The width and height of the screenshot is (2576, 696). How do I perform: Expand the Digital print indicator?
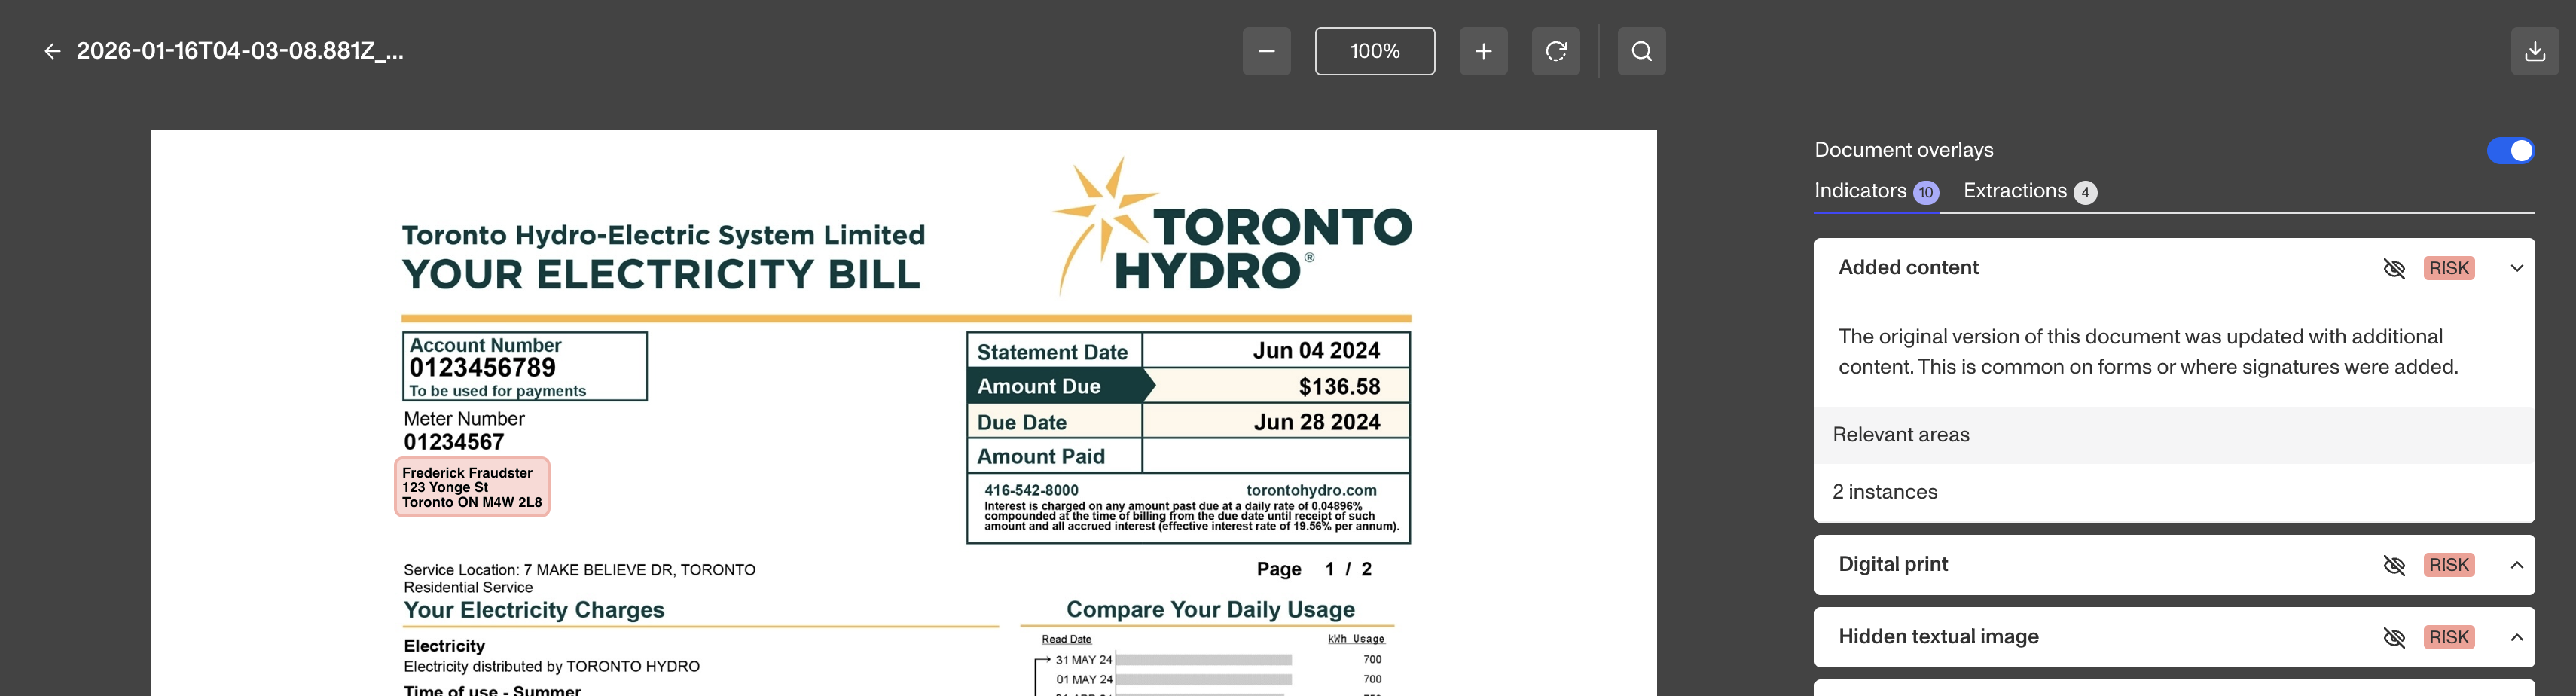click(x=2516, y=565)
